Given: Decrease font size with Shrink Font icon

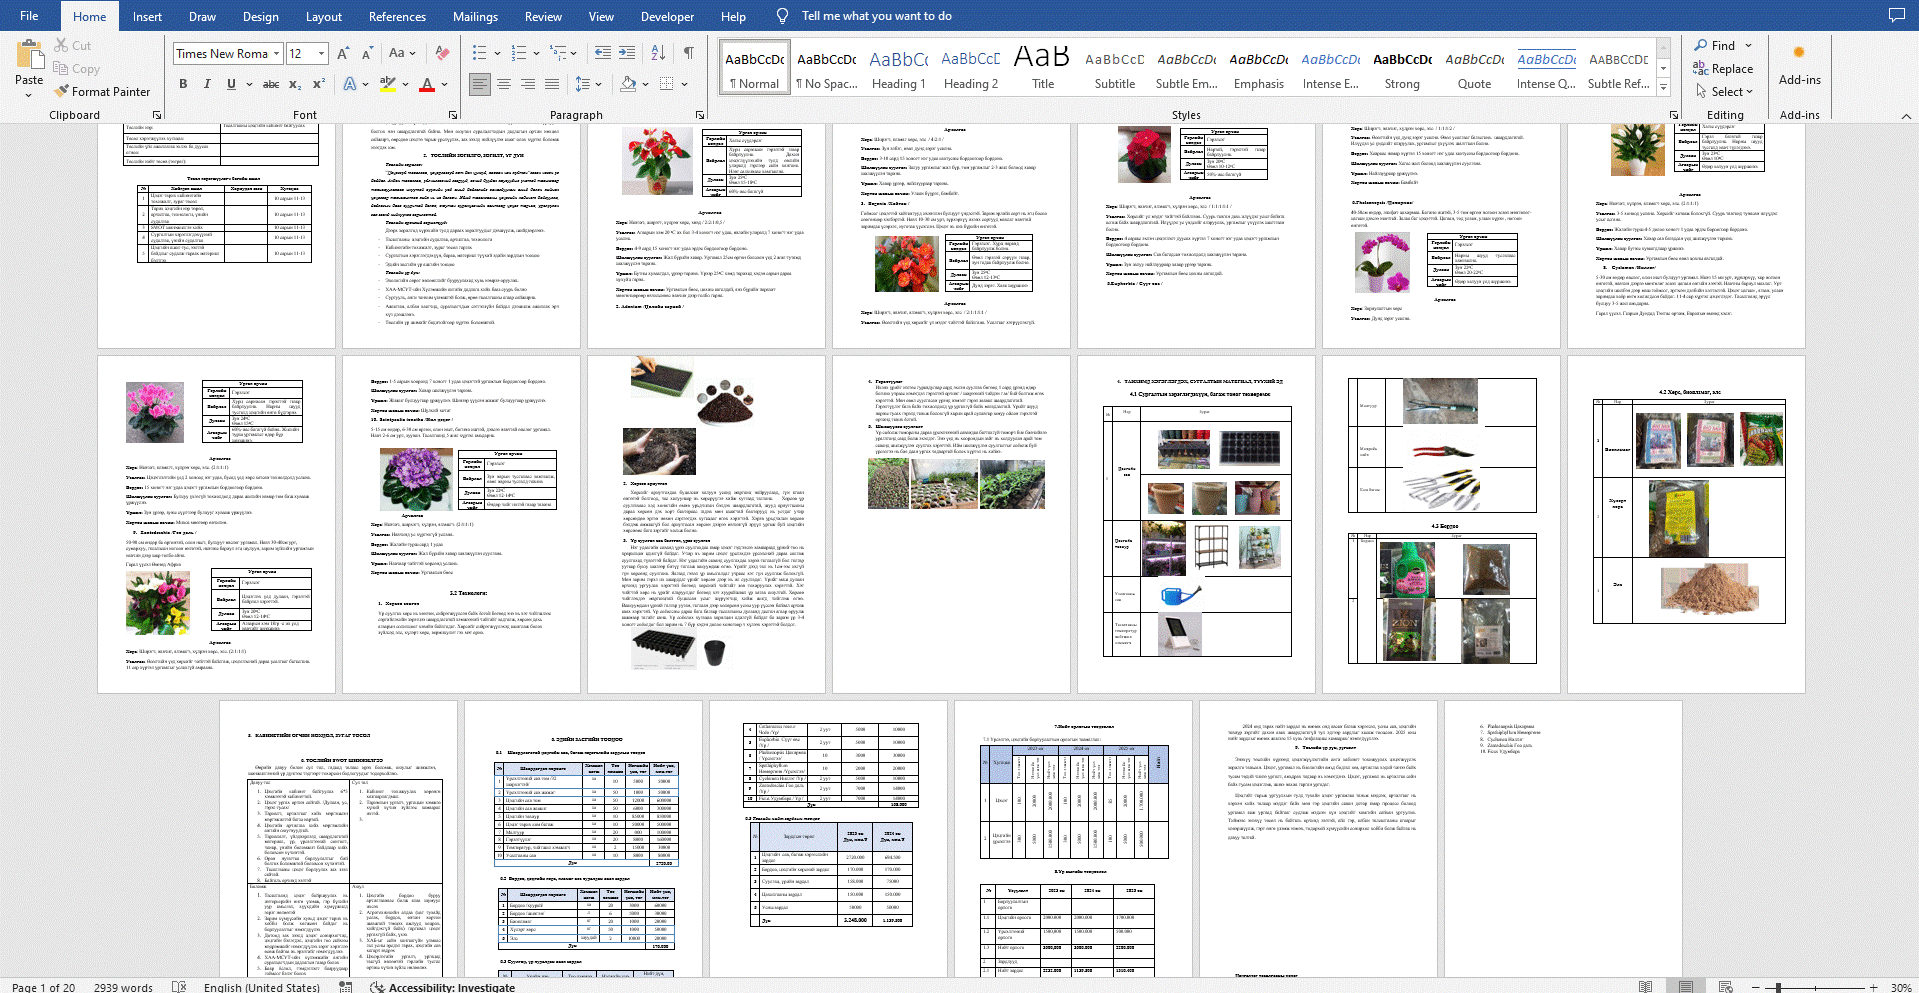Looking at the screenshot, I should [367, 53].
